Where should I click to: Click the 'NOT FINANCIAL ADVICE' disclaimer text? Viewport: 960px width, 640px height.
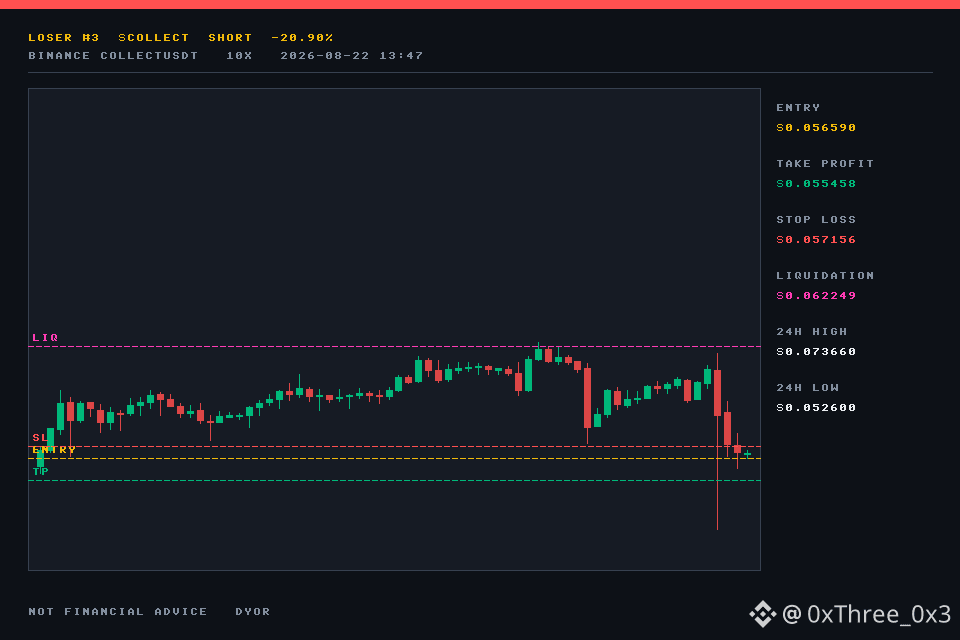point(118,612)
